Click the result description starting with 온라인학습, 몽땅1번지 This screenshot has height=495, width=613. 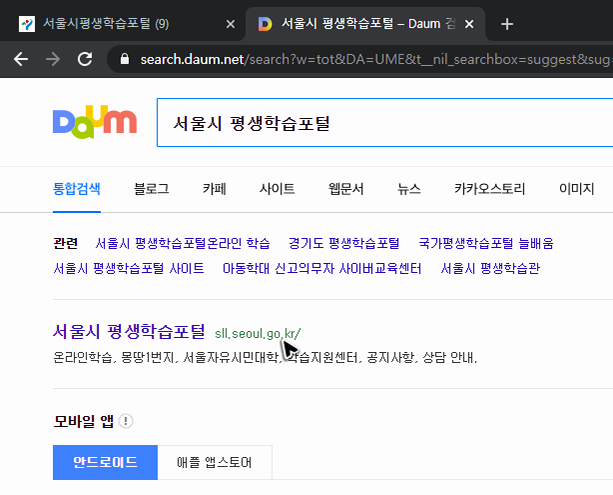265,357
